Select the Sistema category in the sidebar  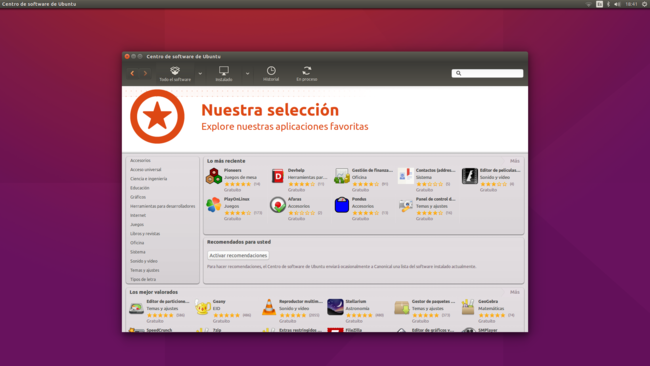[x=138, y=252]
